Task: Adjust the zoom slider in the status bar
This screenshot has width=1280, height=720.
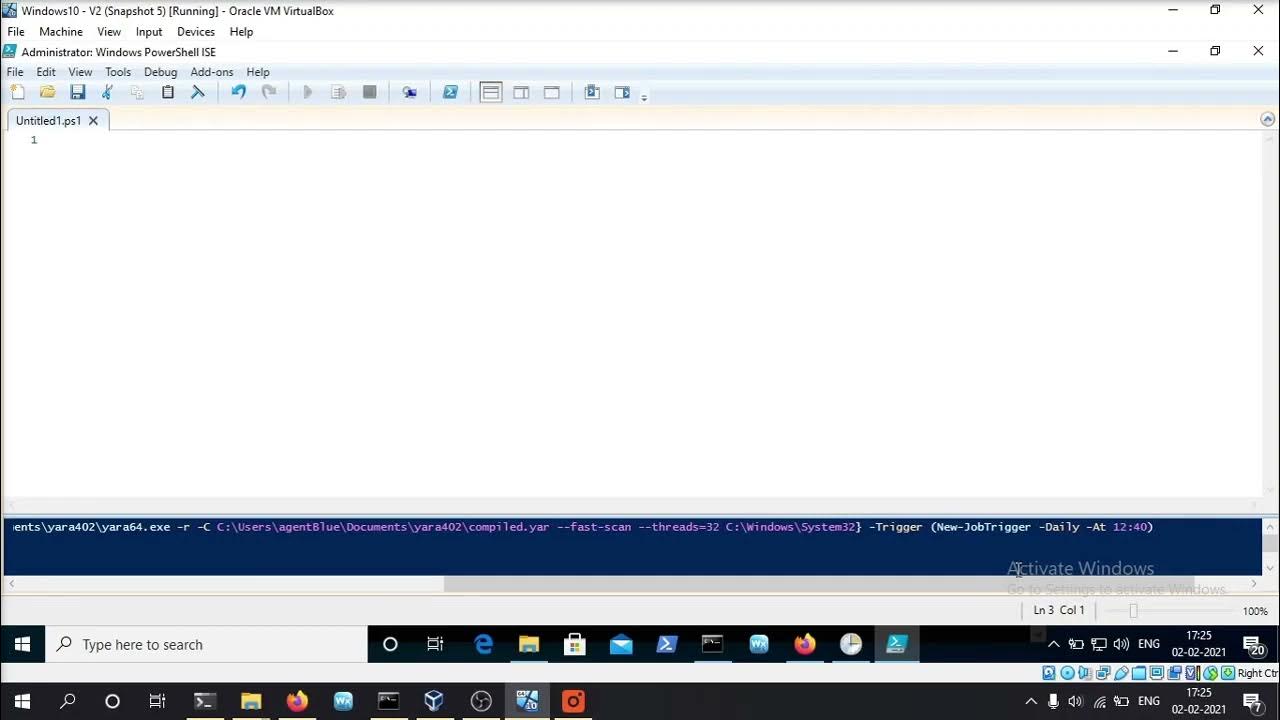Action: tap(1133, 610)
